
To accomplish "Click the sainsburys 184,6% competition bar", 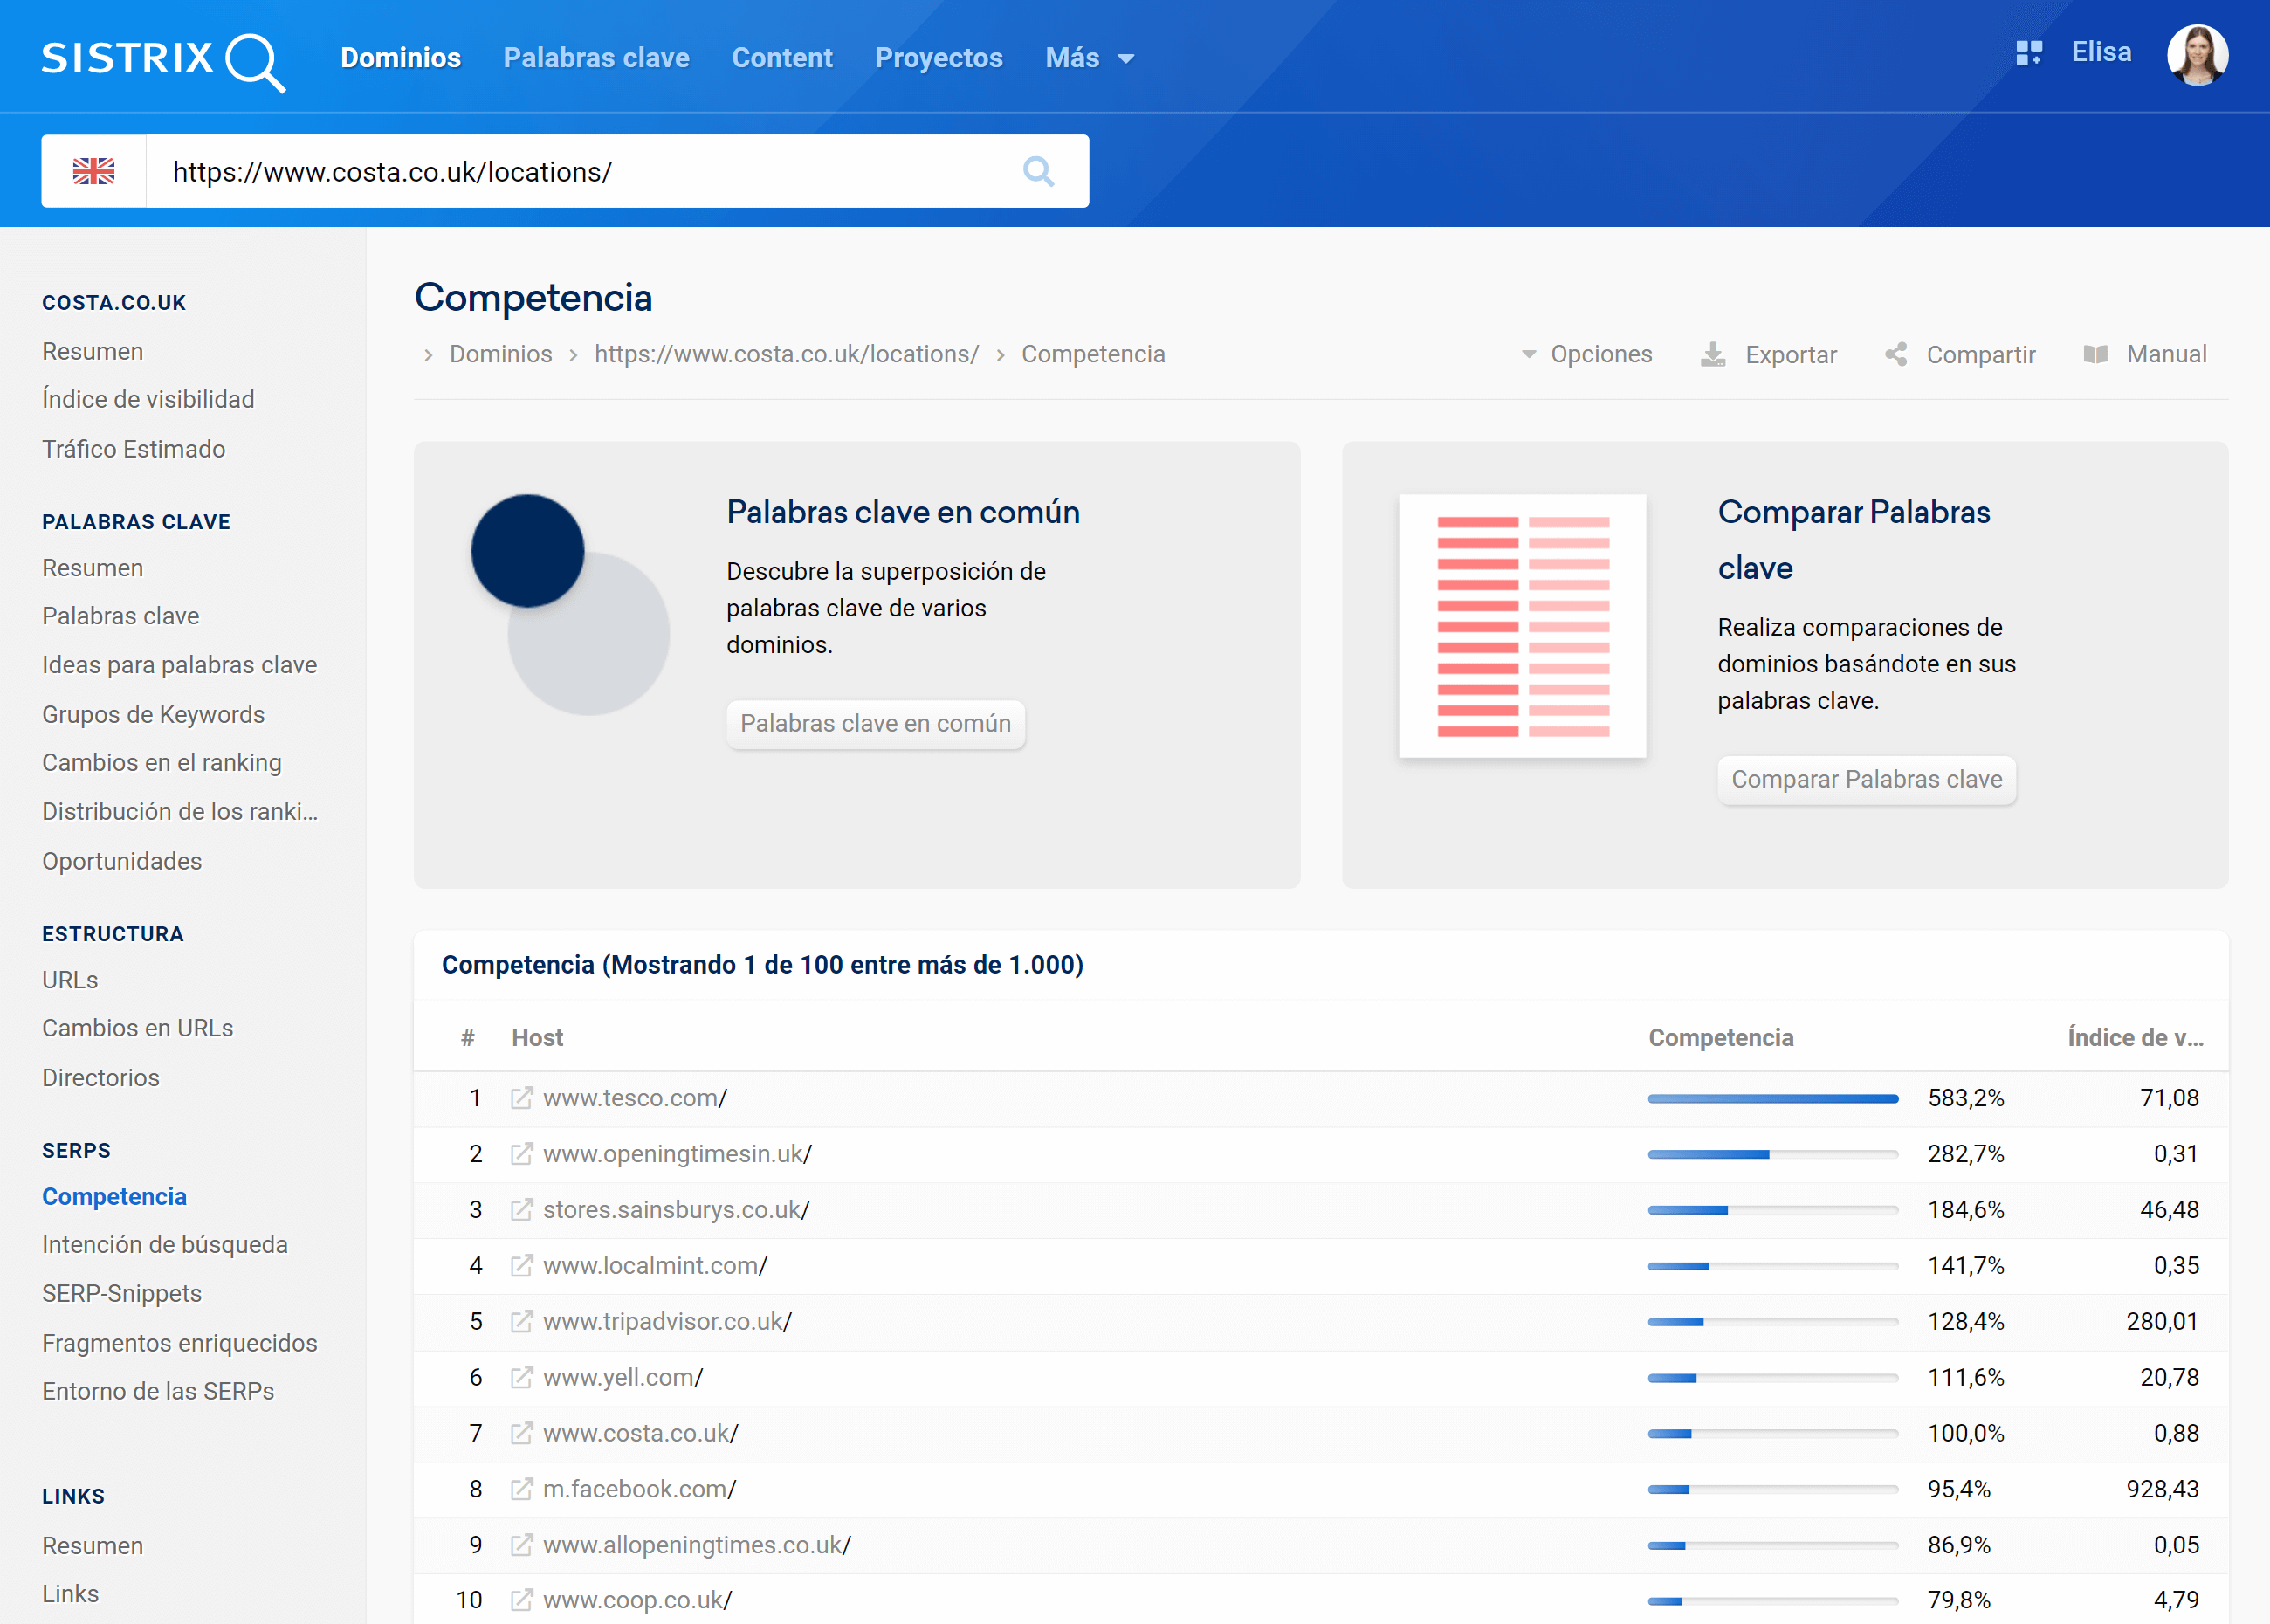I will coord(1772,1211).
